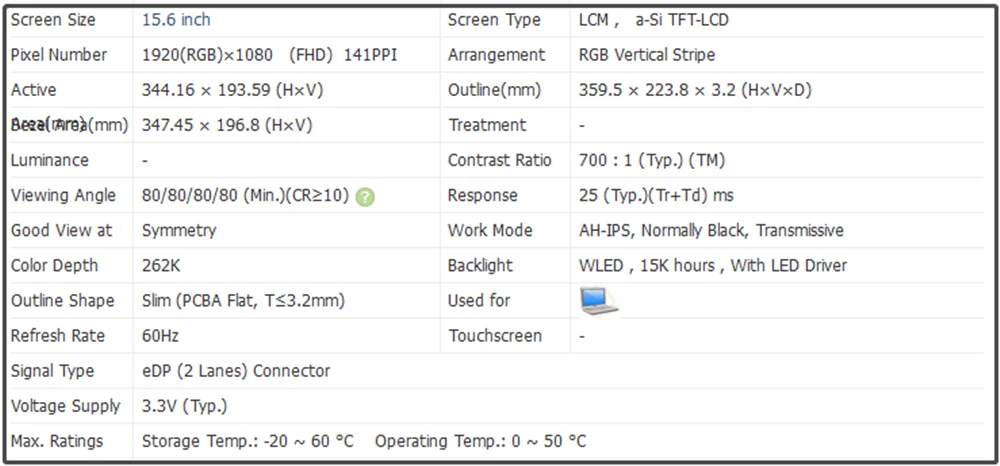Screen dimensions: 1000x466
Task: Click the WLED 15K hours backlight value
Action: [713, 265]
